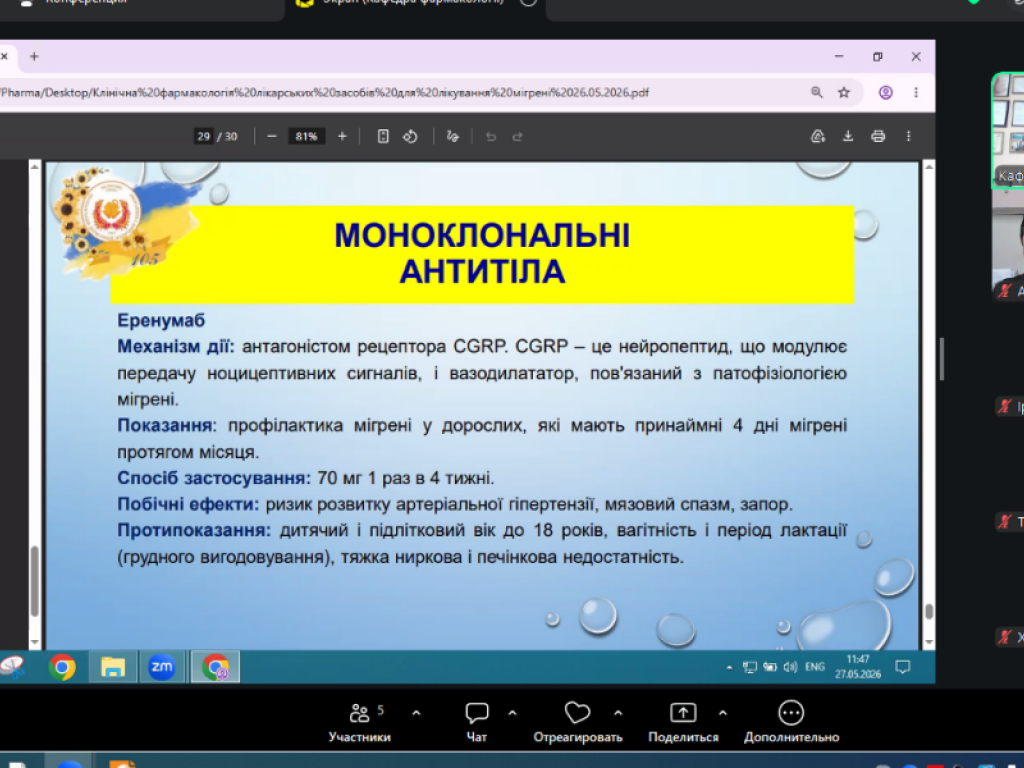
Task: Click the Поделиться share screen button
Action: coord(683,722)
